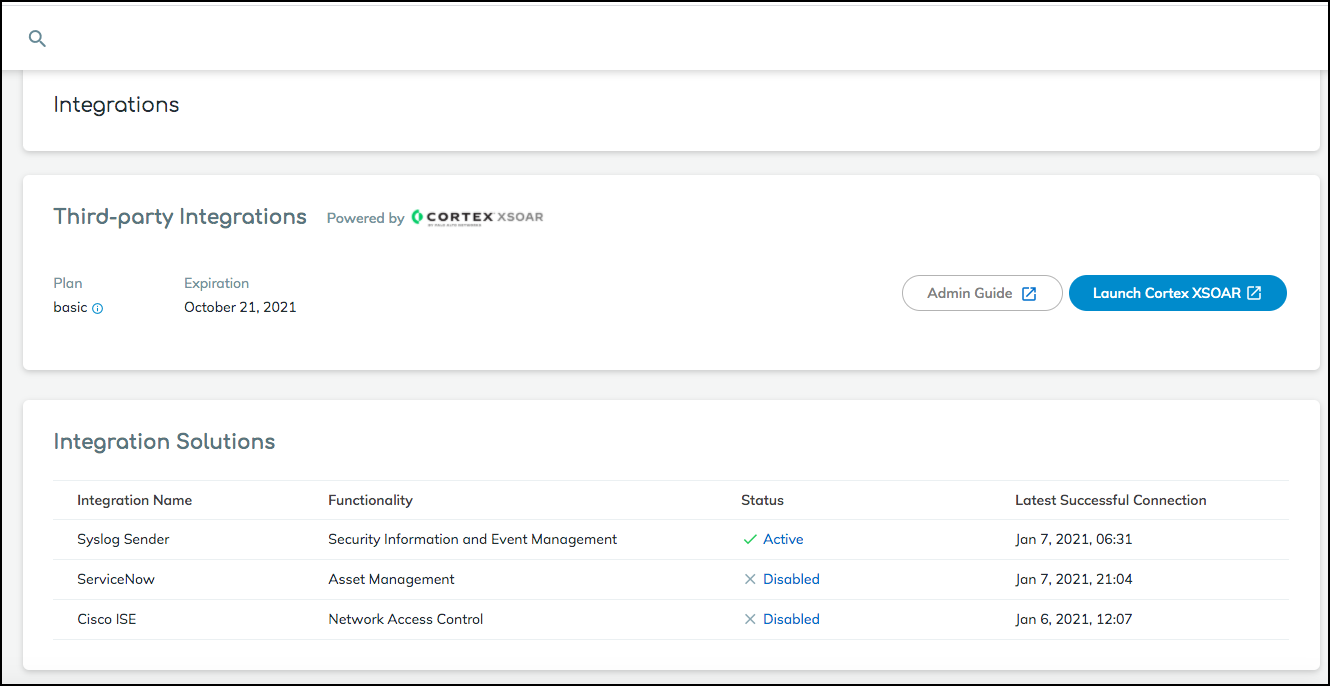Click the Active status link for Syslog Sender
Screen dimensions: 1330x686
(783, 539)
